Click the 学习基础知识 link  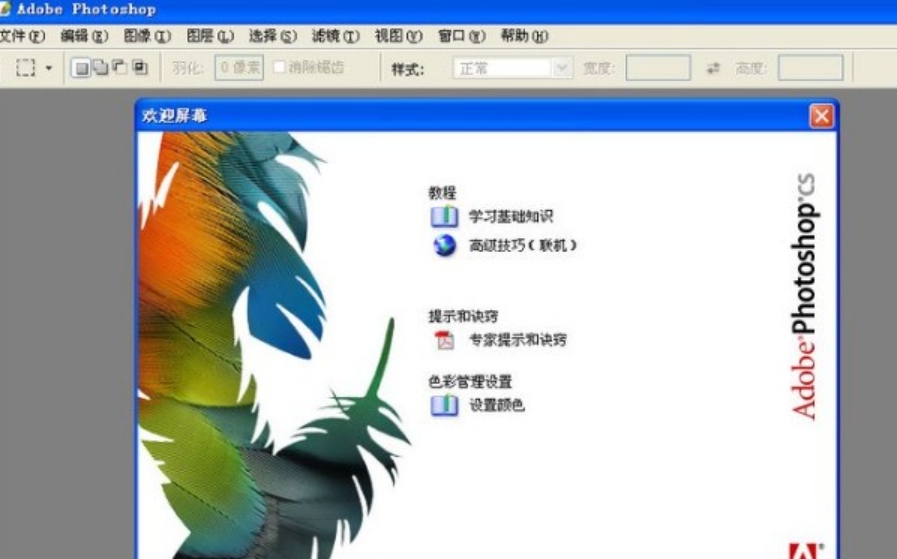[511, 216]
